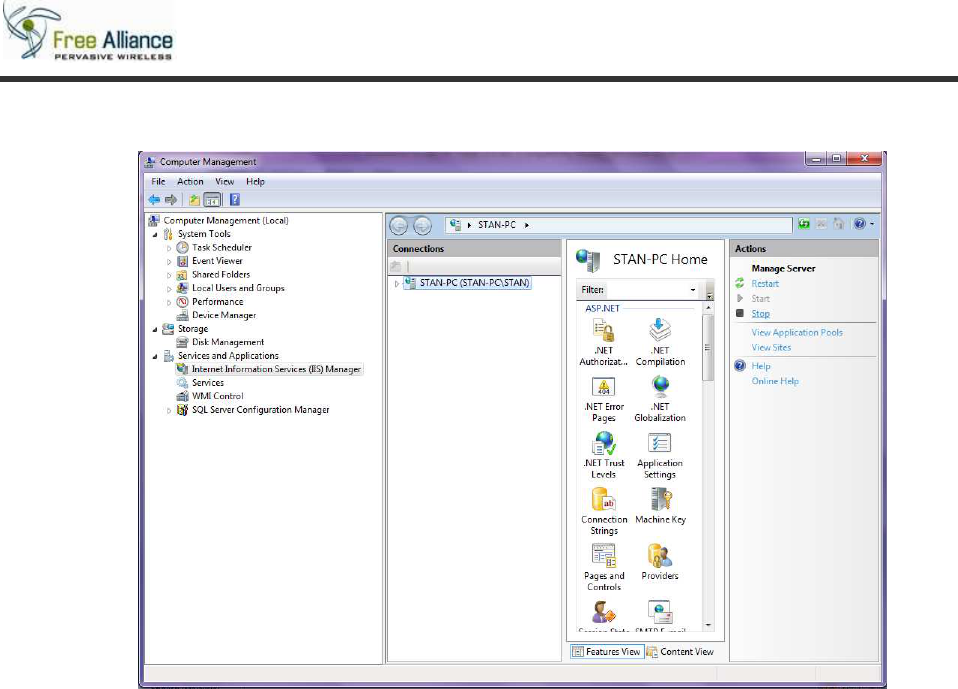
Task: Open the Filter dropdown arrow
Action: click(x=693, y=290)
